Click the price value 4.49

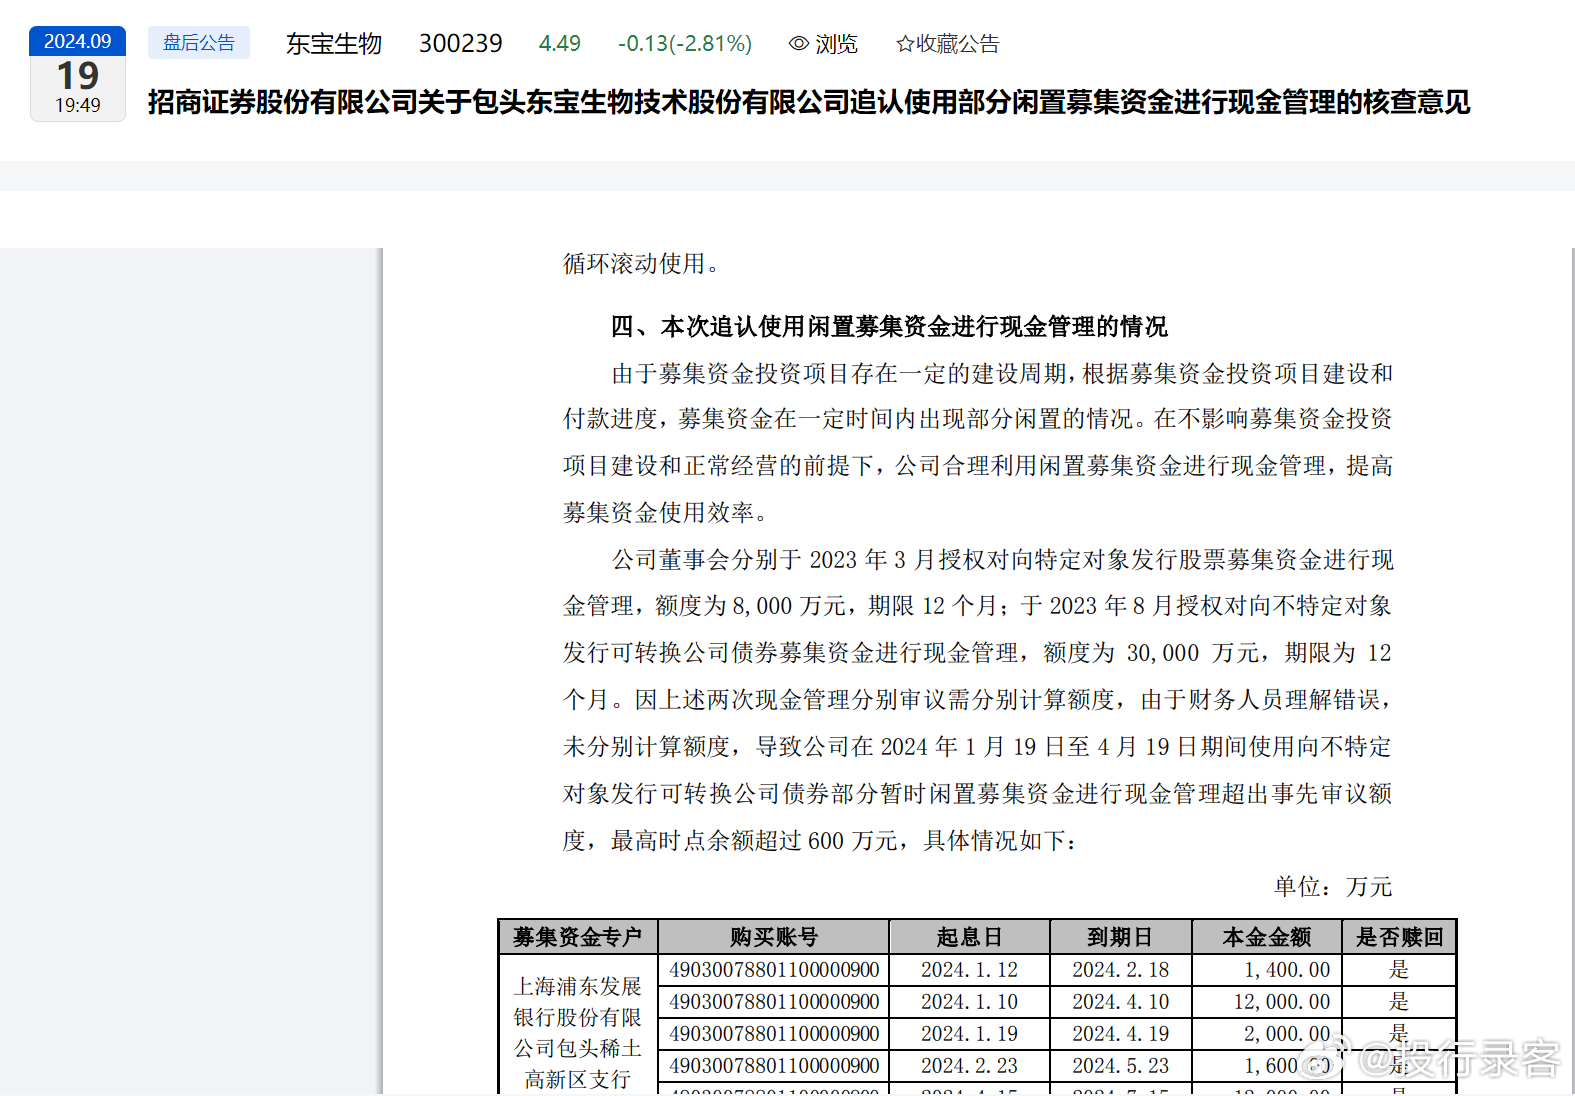point(559,44)
